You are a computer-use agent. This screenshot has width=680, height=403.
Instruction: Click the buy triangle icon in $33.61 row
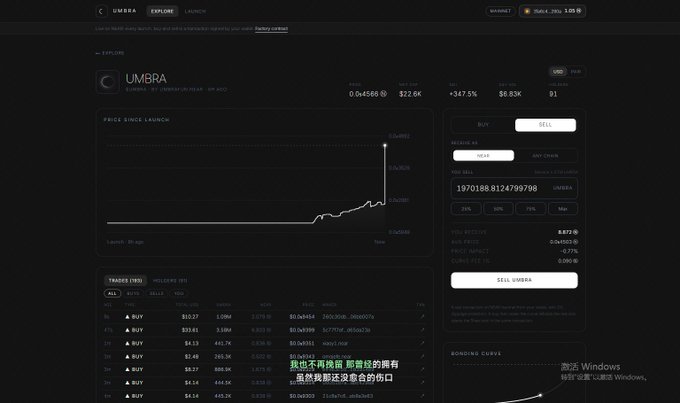click(x=128, y=330)
